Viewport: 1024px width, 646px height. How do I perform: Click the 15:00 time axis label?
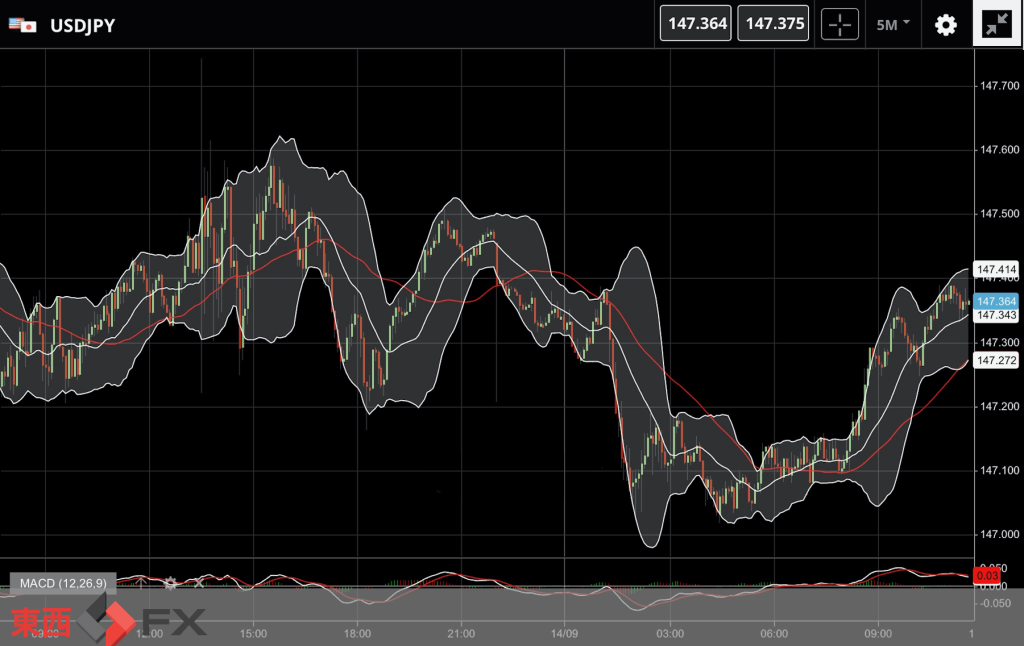click(x=253, y=634)
